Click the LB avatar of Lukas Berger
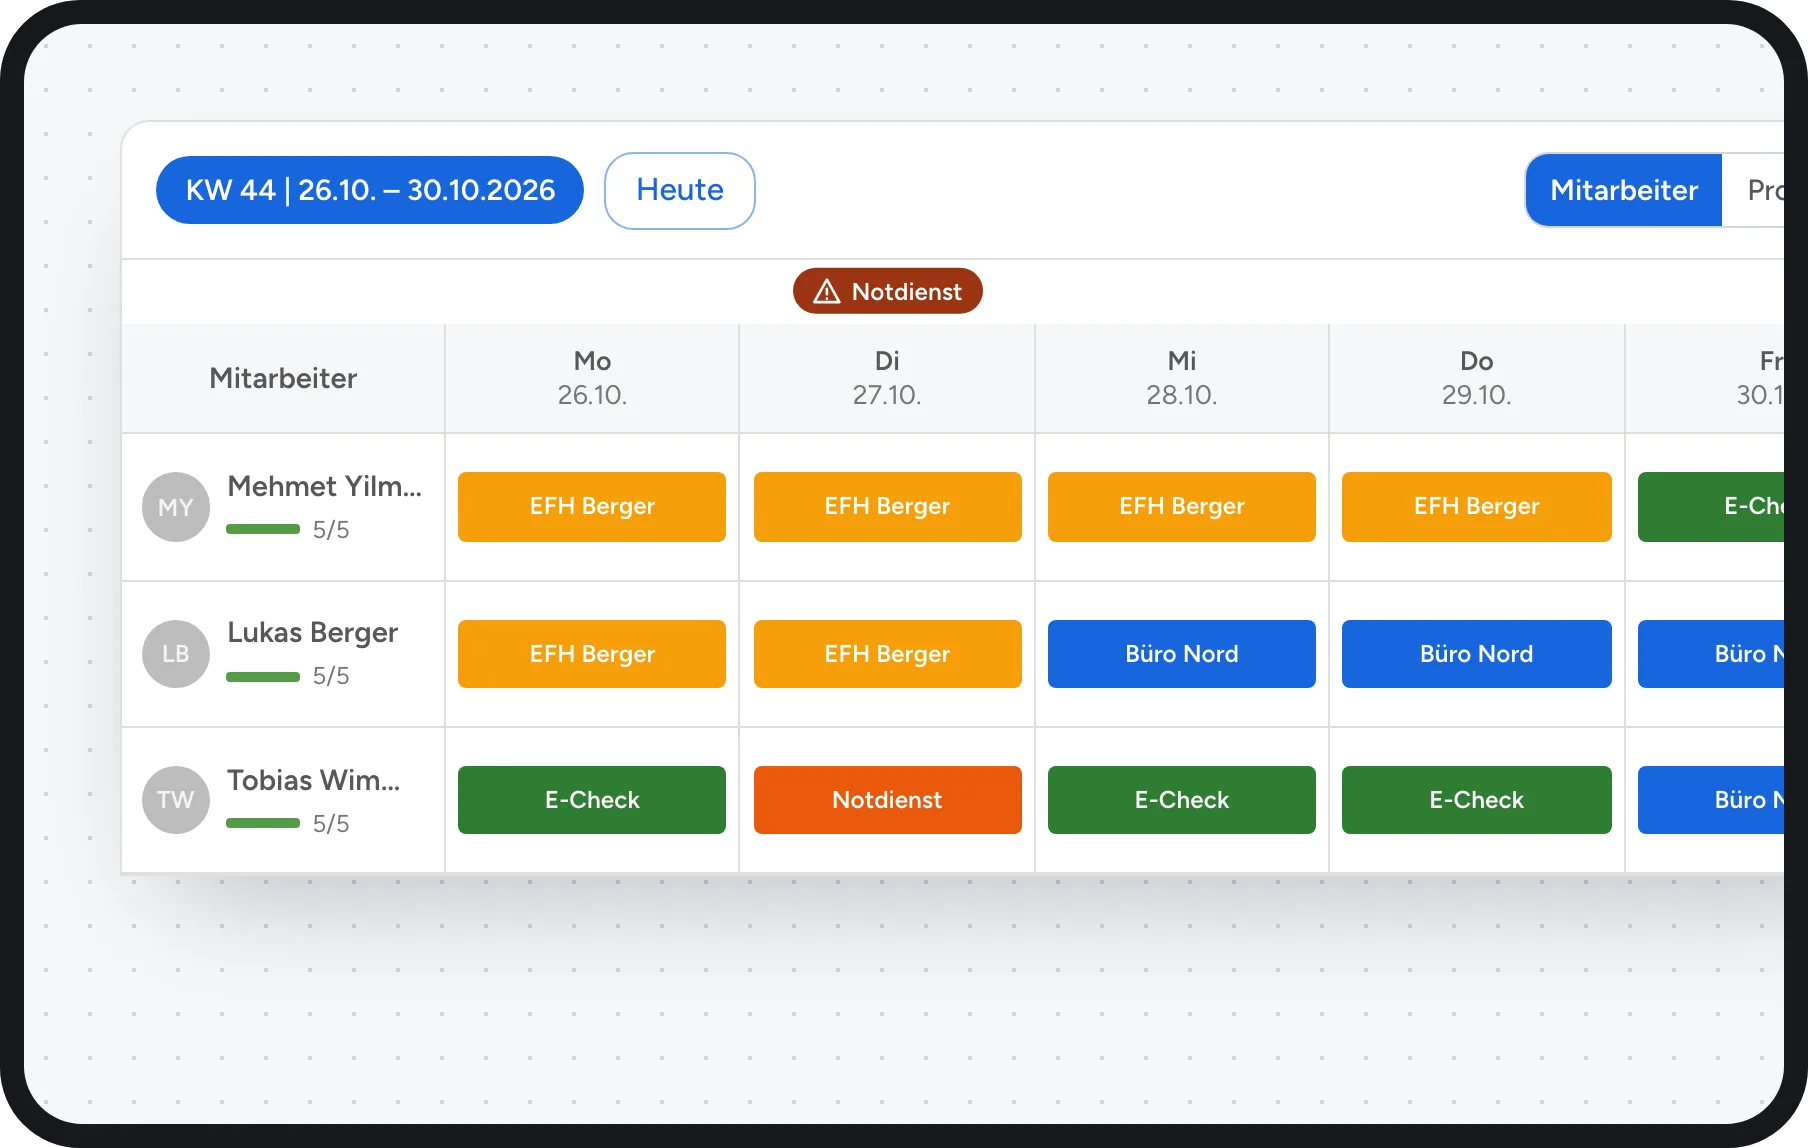Viewport: 1808px width, 1148px height. tap(176, 654)
